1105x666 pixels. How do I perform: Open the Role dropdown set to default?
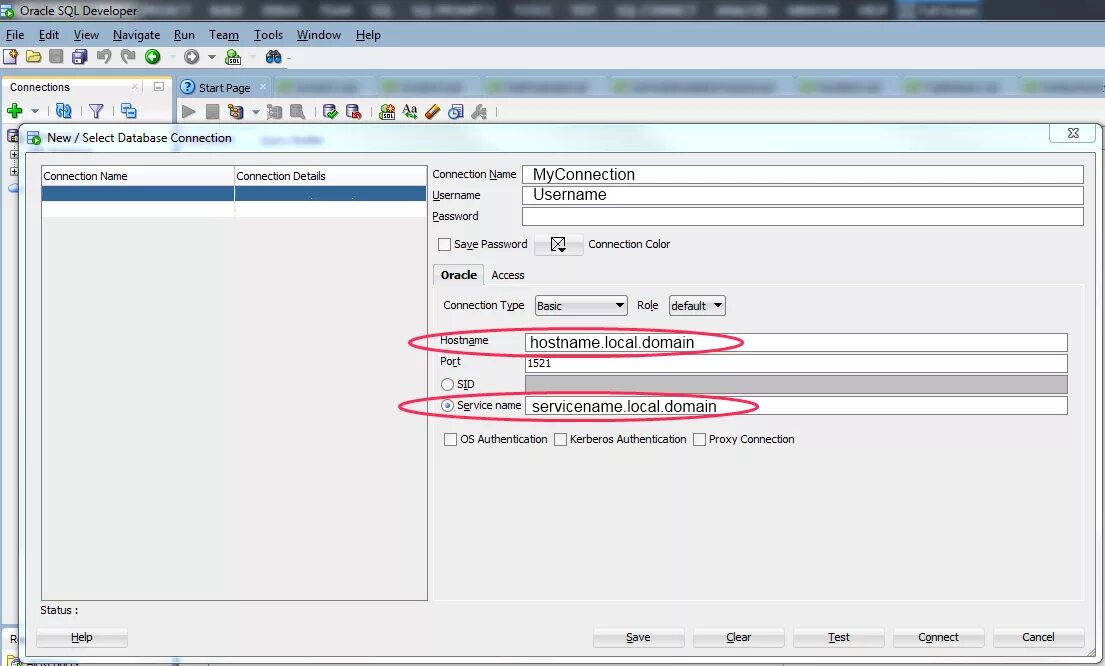click(697, 305)
